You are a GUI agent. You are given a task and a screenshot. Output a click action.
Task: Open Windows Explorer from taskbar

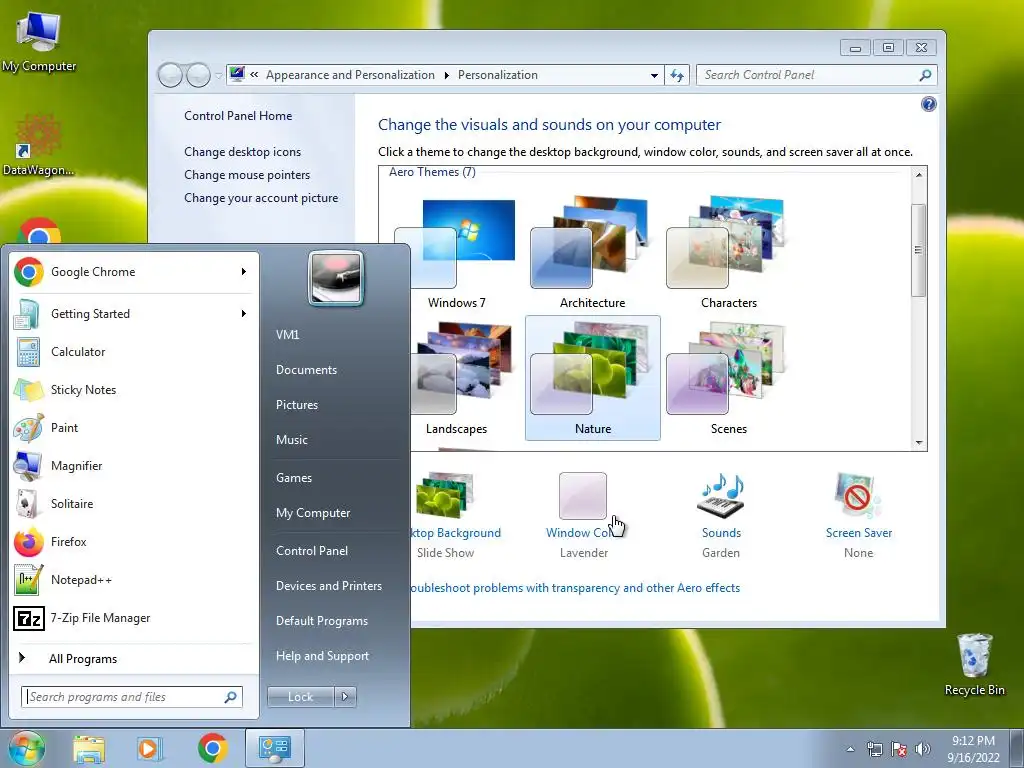[x=89, y=749]
